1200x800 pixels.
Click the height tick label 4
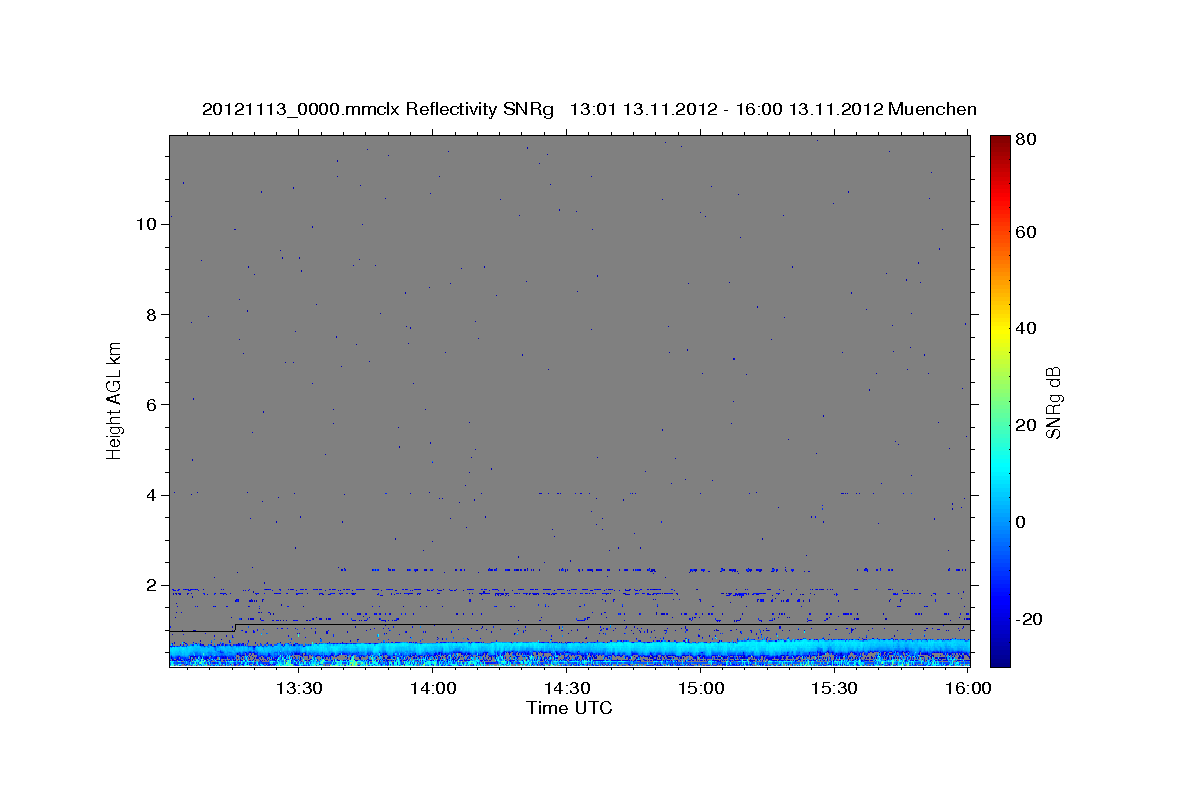tap(151, 494)
